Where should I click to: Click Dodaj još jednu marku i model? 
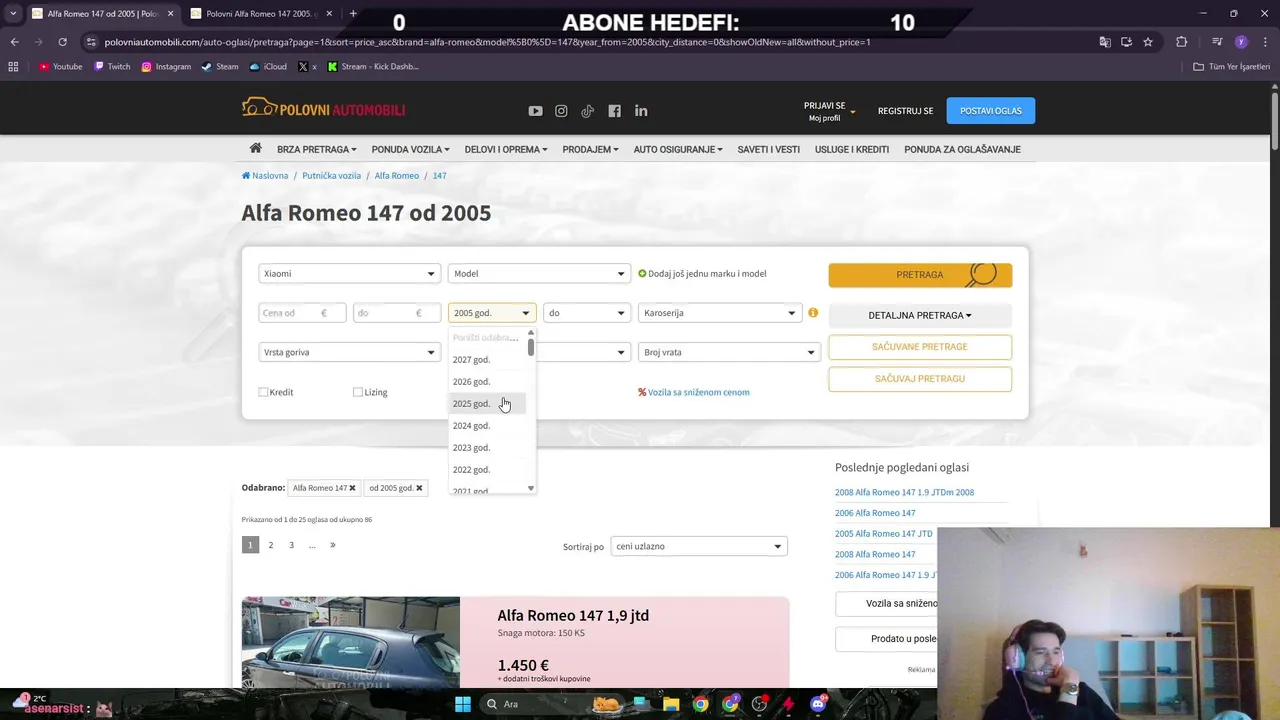[703, 274]
